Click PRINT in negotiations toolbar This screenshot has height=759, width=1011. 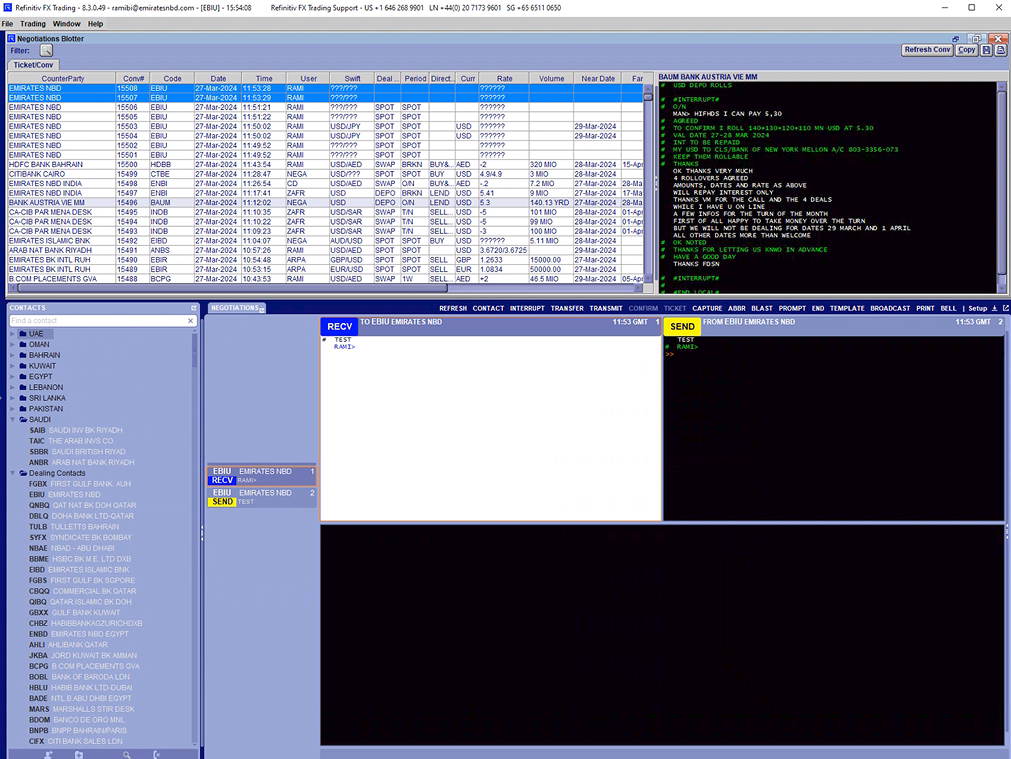925,308
